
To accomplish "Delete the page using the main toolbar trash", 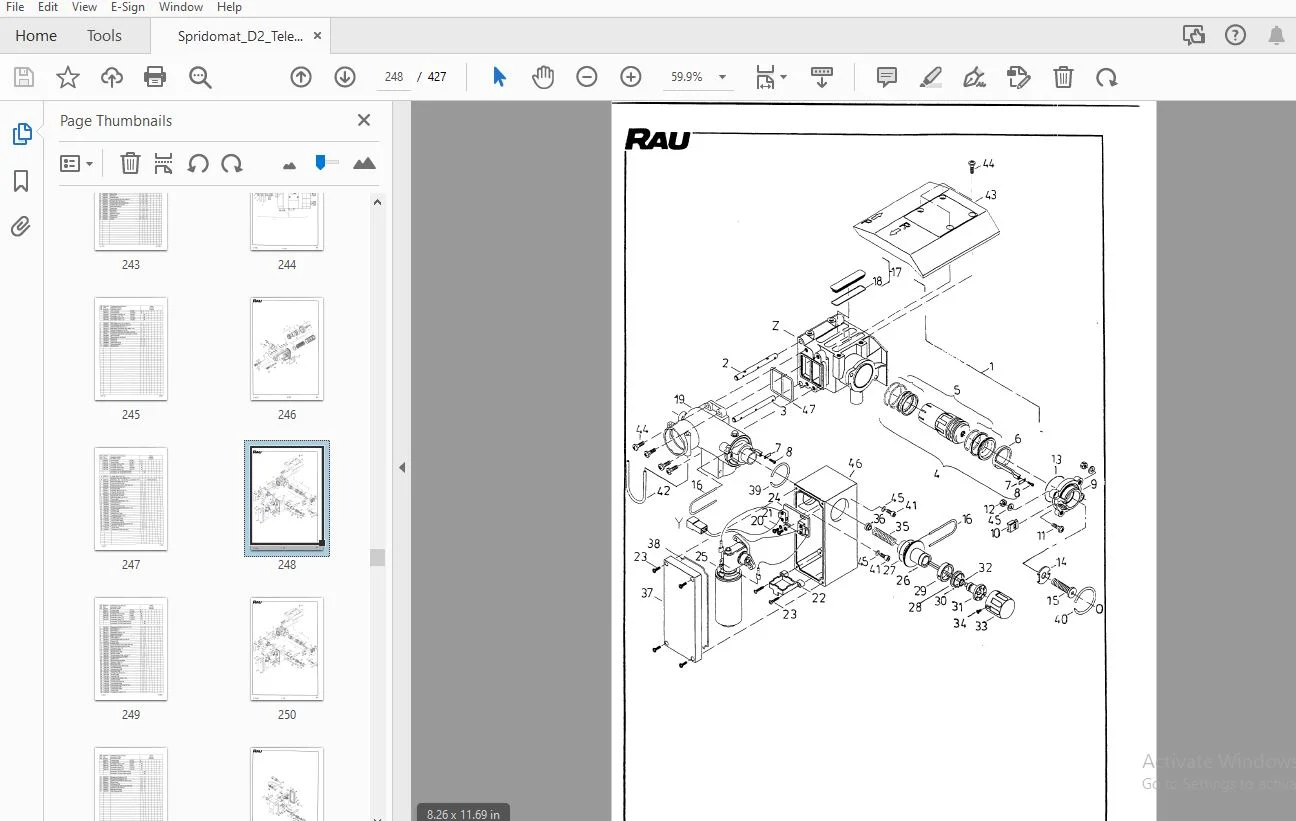I will coord(1063,77).
